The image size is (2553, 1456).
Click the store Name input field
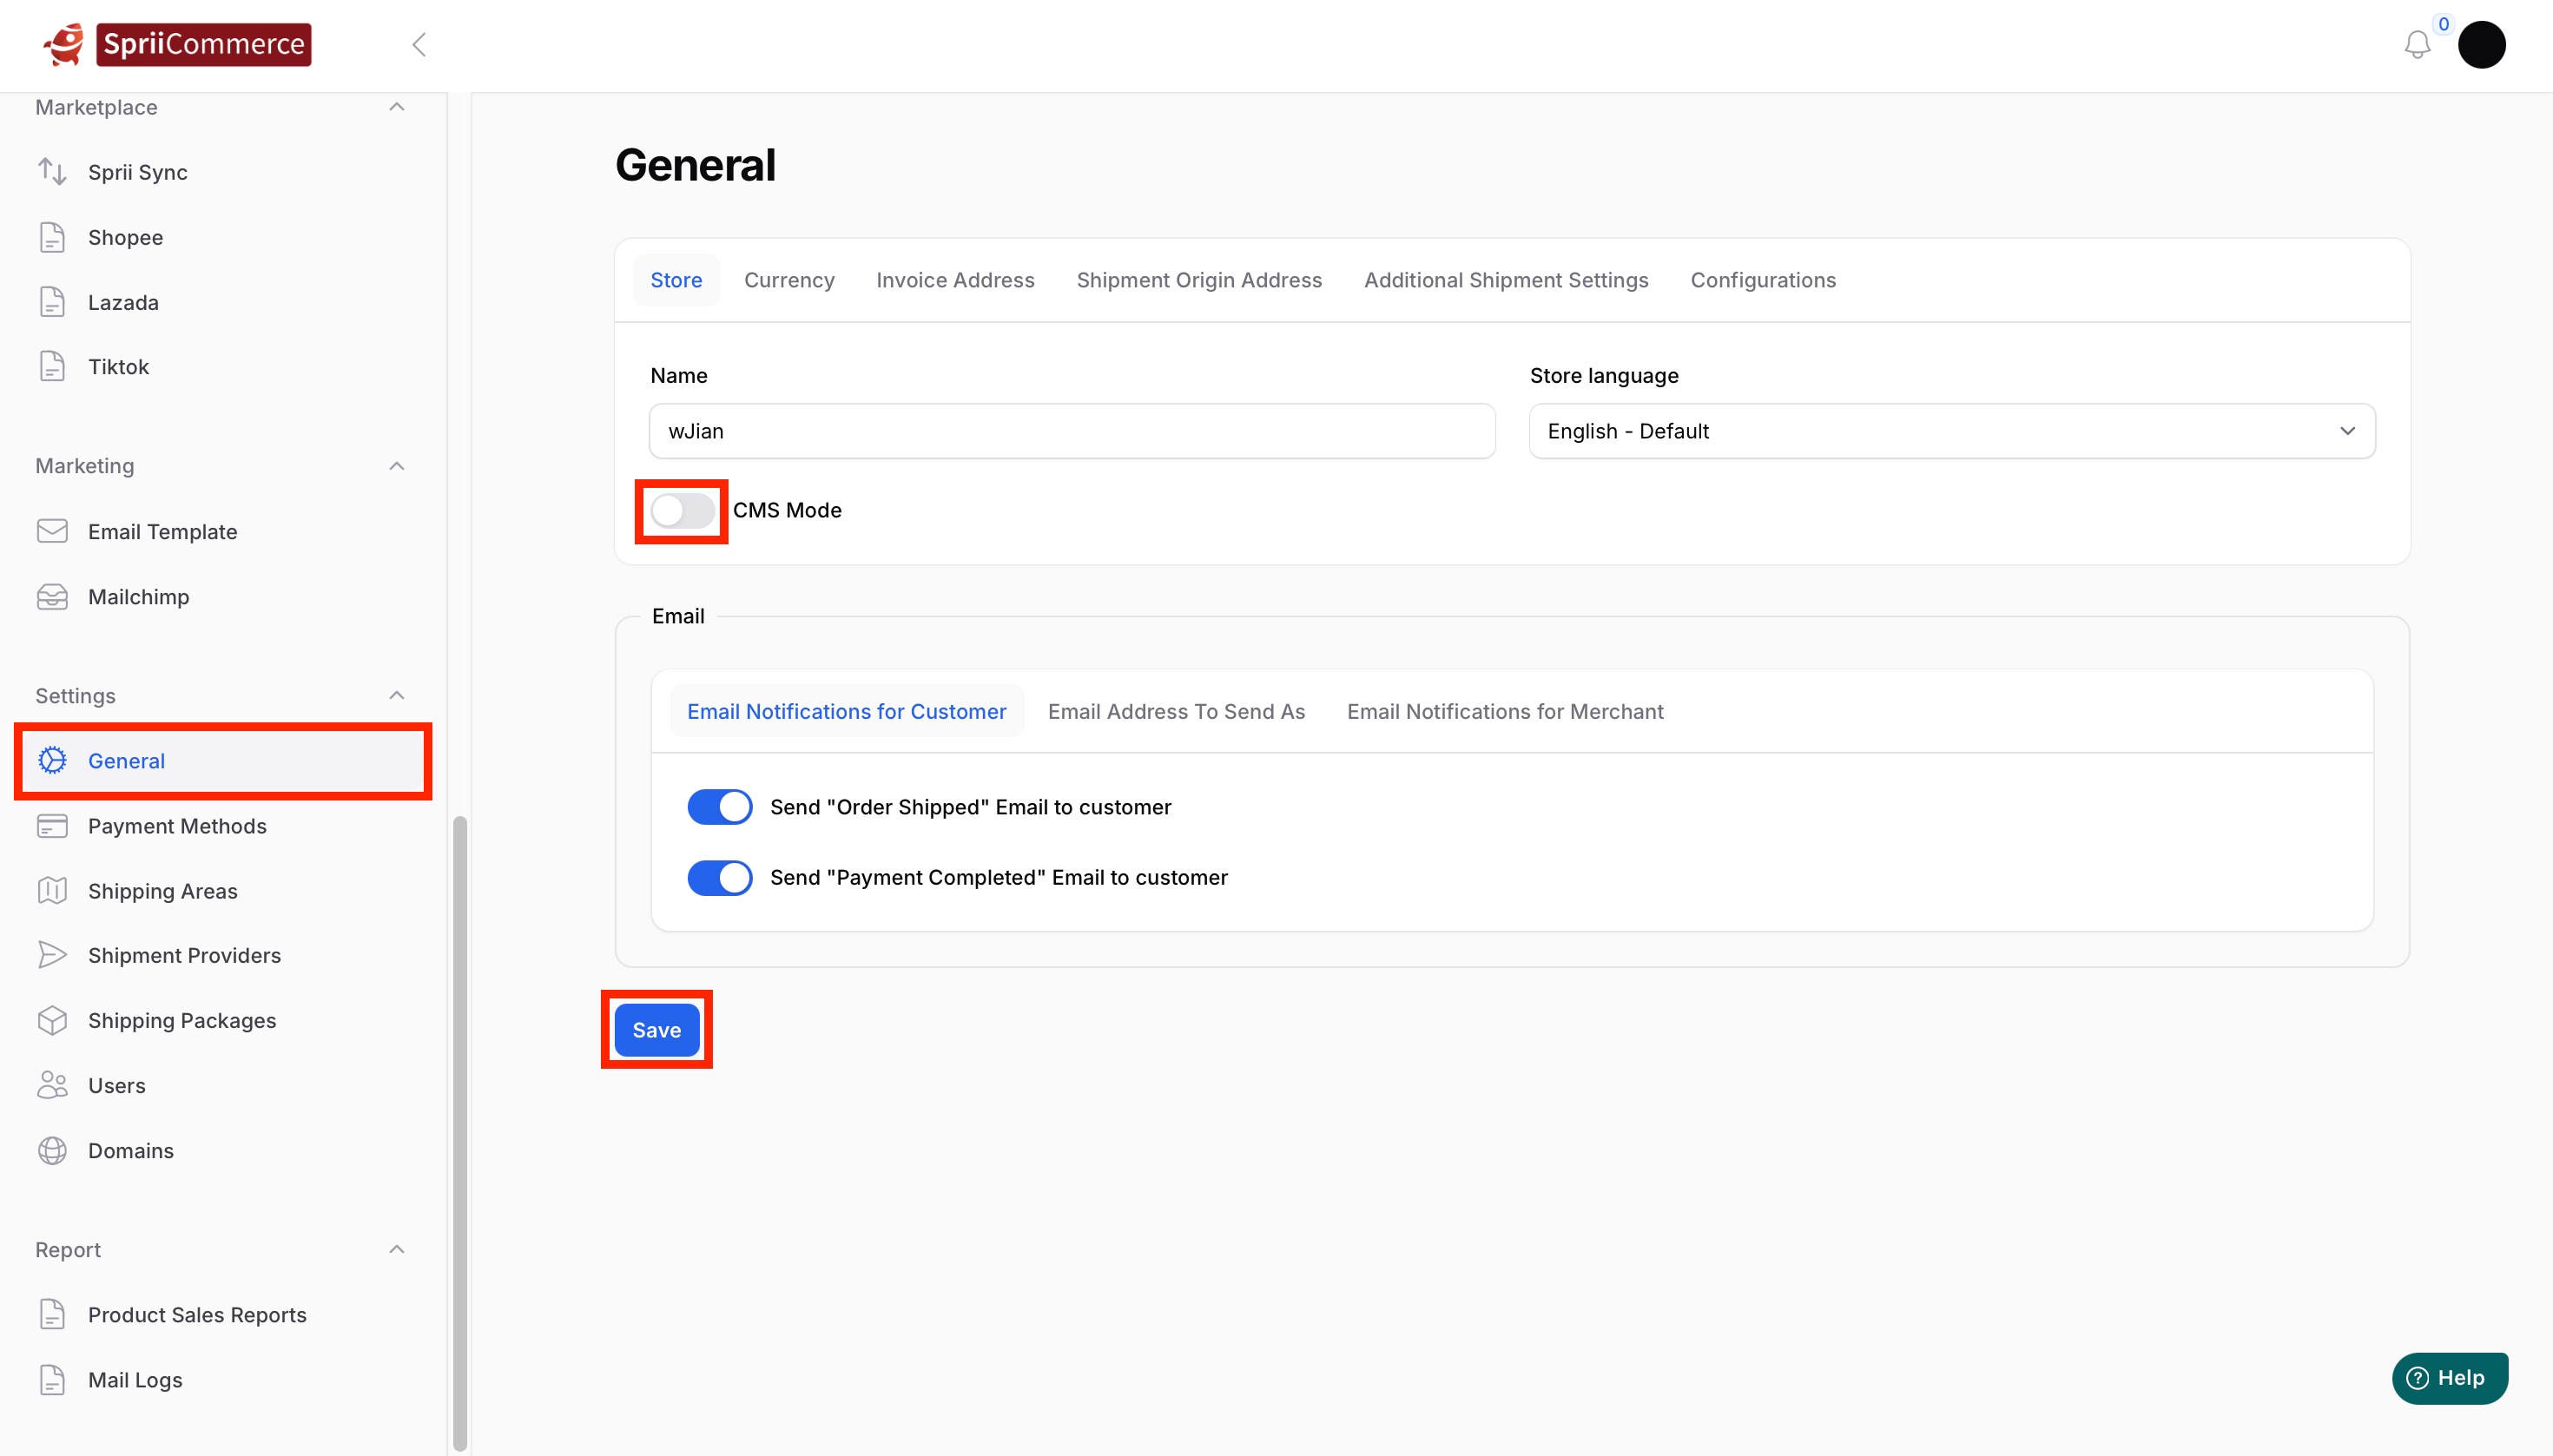(1071, 431)
